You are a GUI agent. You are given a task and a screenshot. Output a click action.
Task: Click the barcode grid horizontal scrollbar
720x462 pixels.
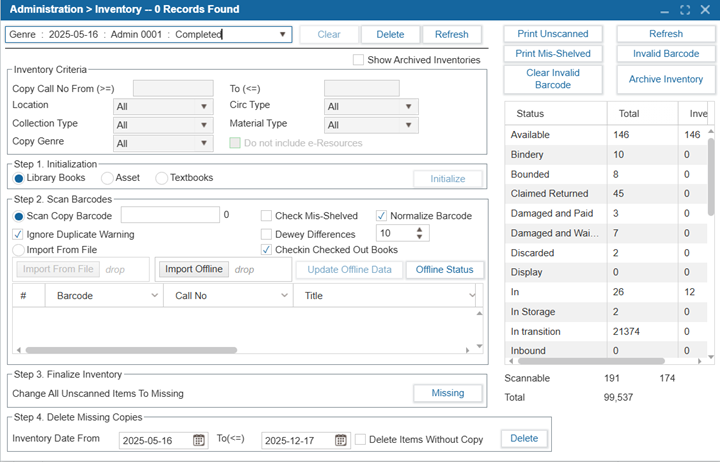[x=131, y=350]
